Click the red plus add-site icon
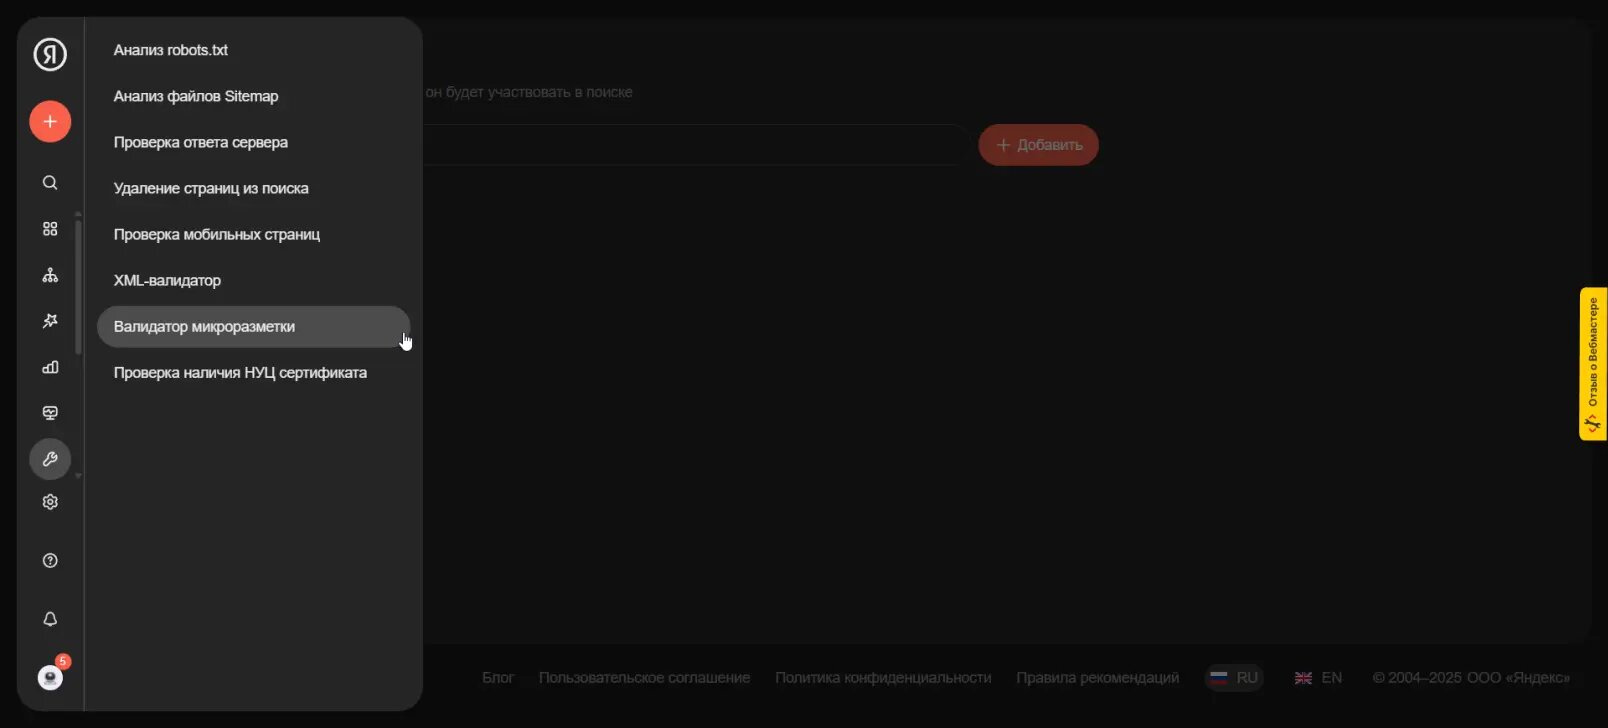This screenshot has width=1608, height=728. click(50, 122)
